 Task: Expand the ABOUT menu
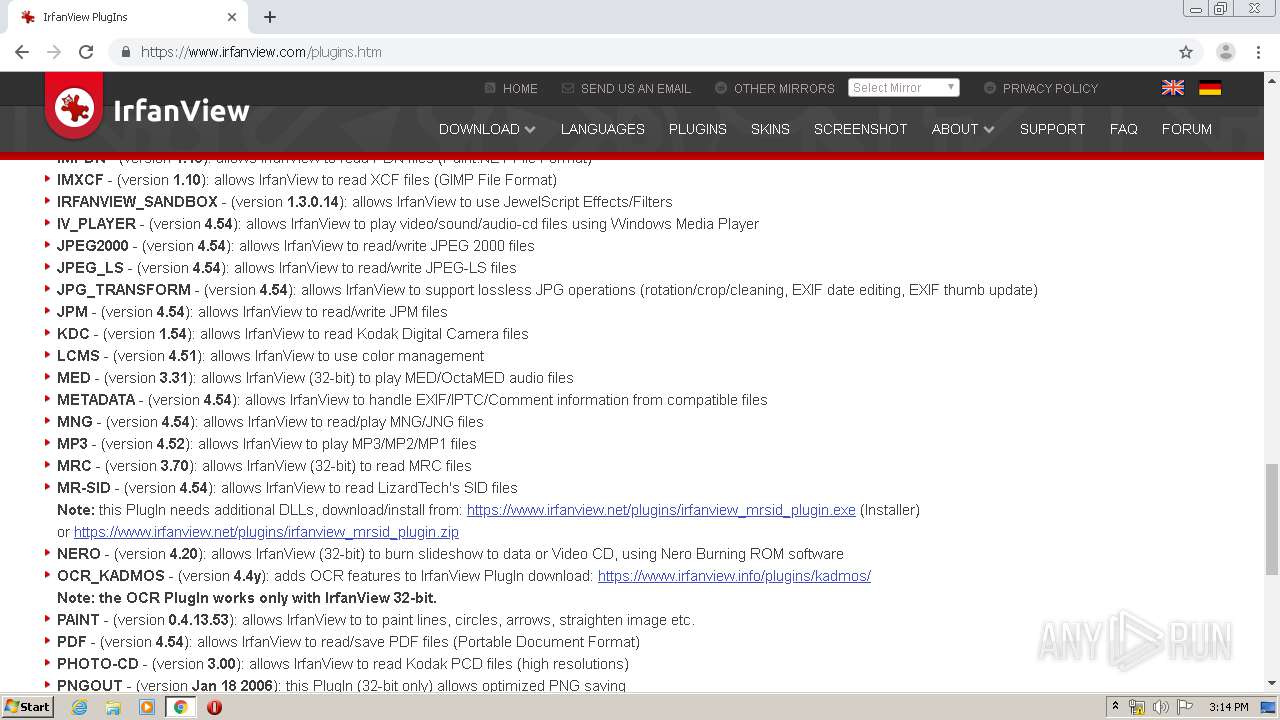[963, 129]
